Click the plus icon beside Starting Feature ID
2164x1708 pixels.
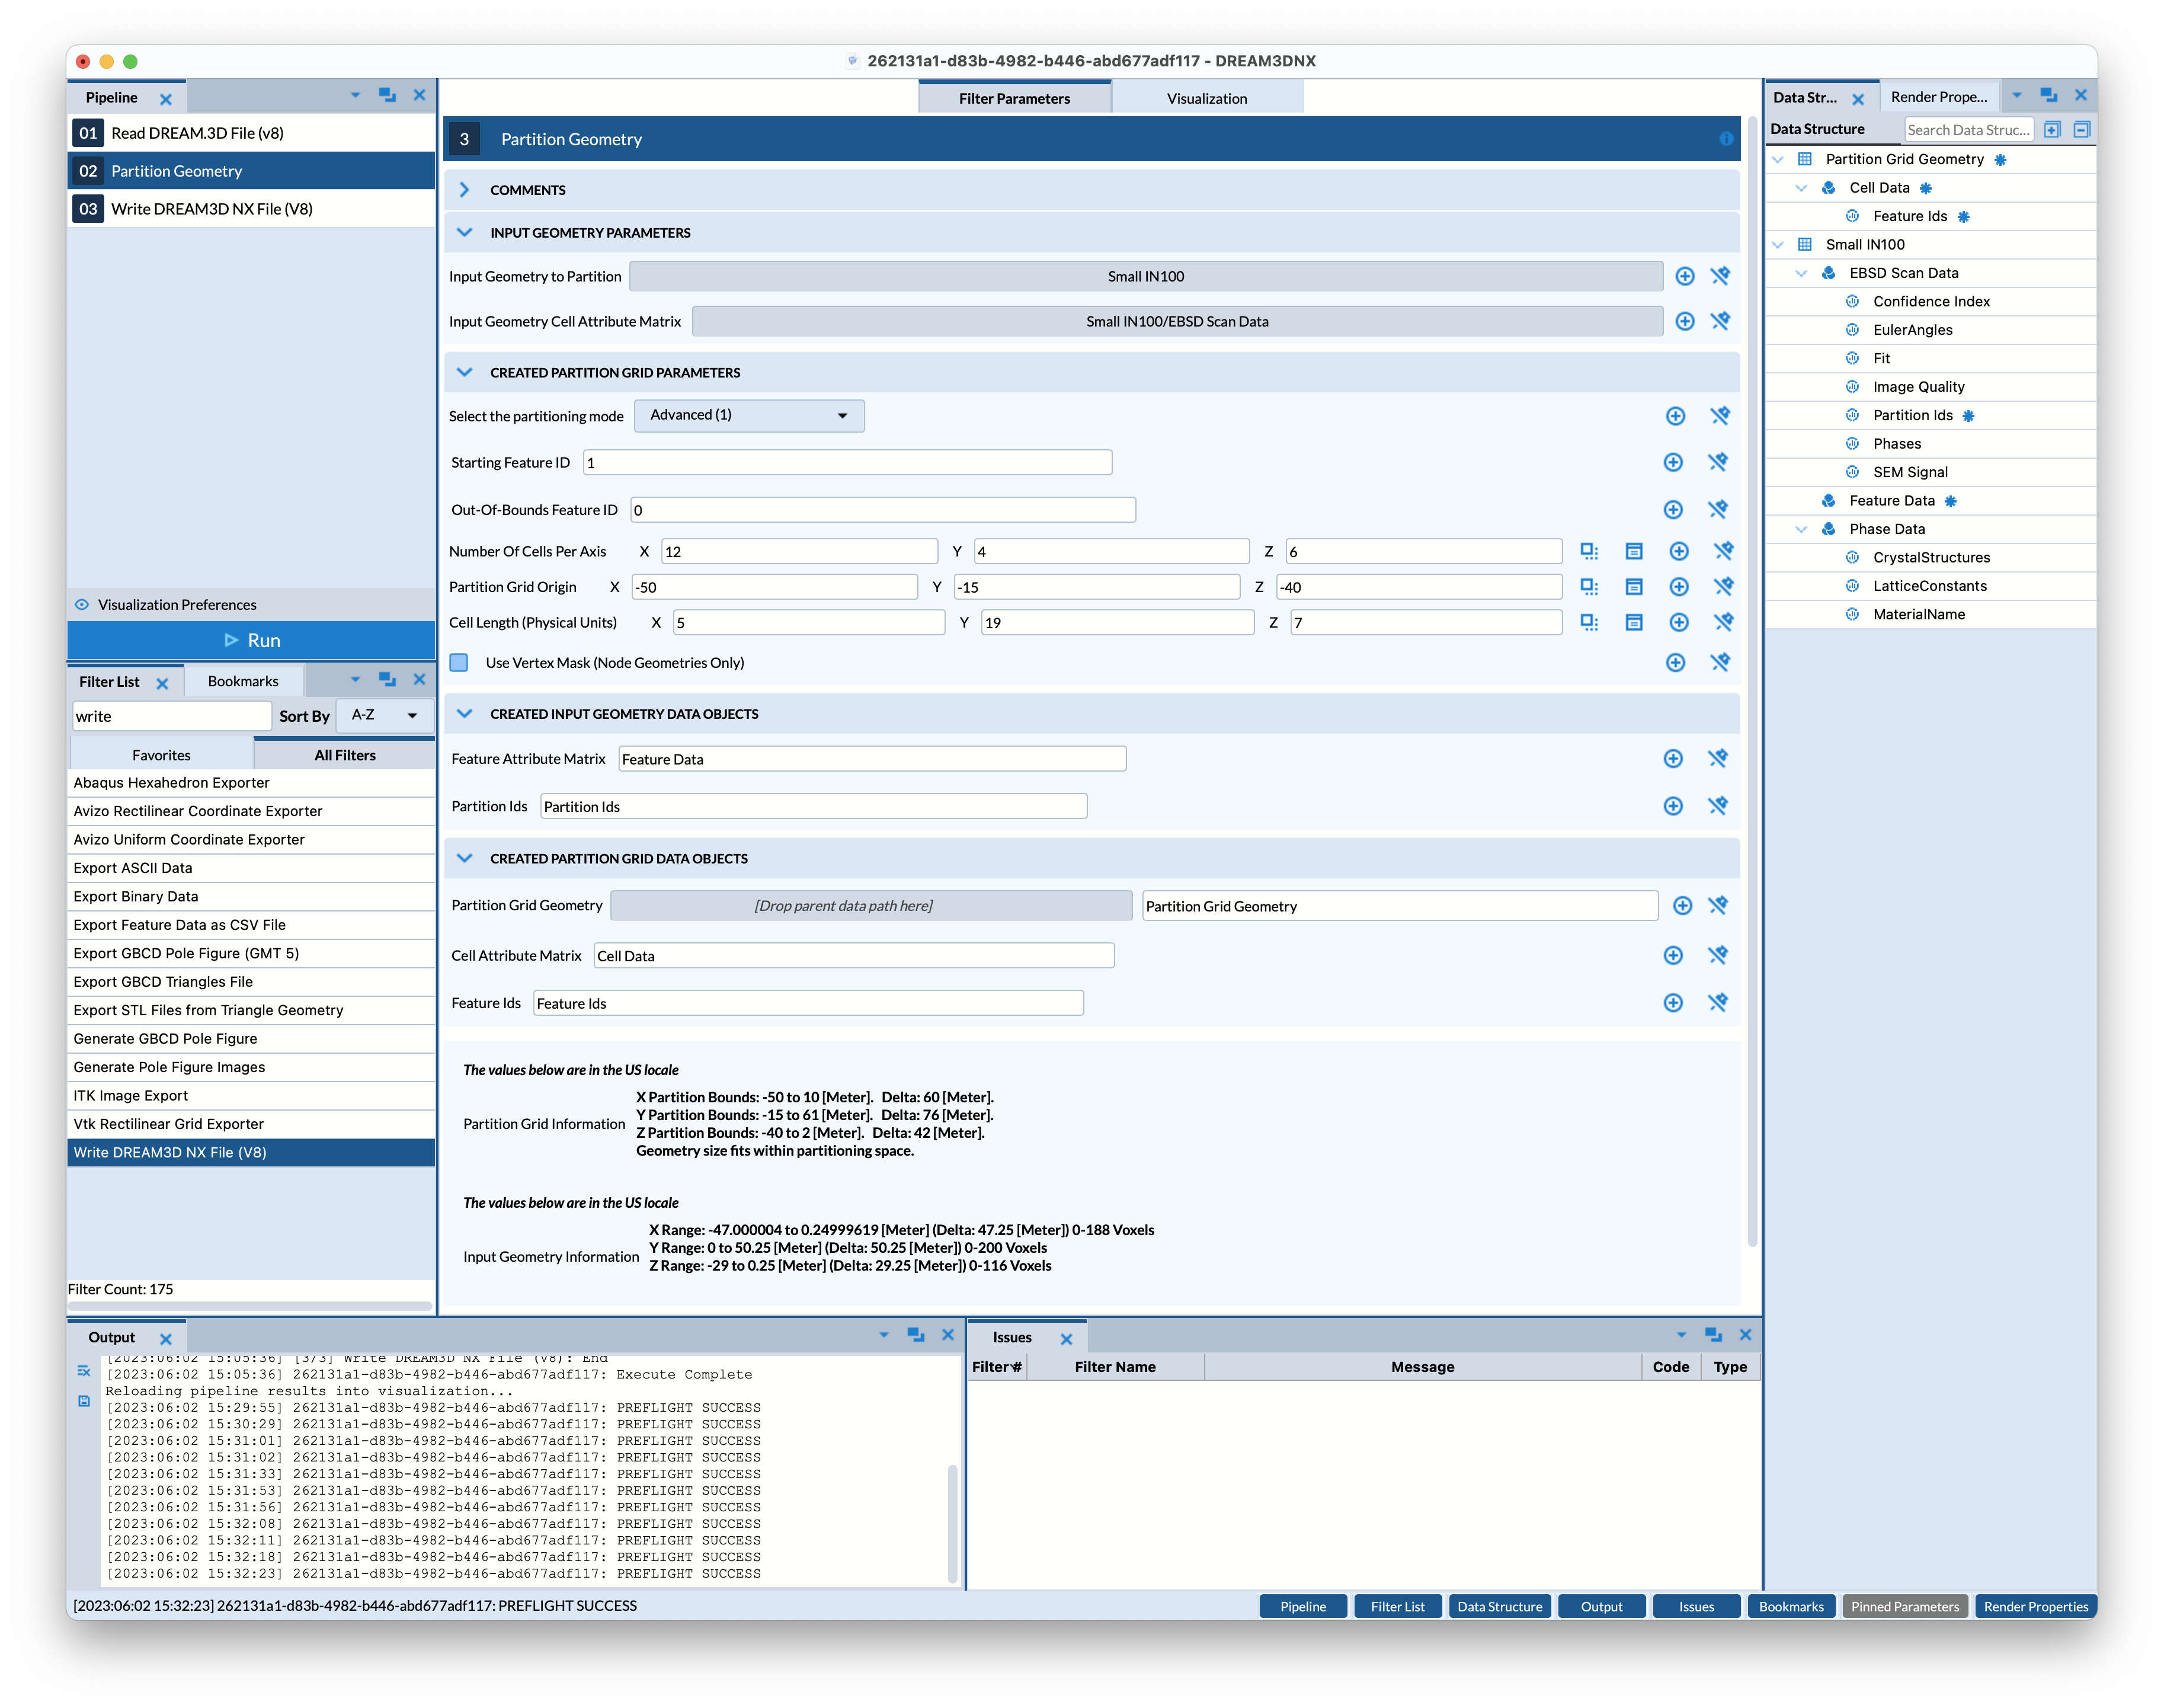click(1673, 462)
